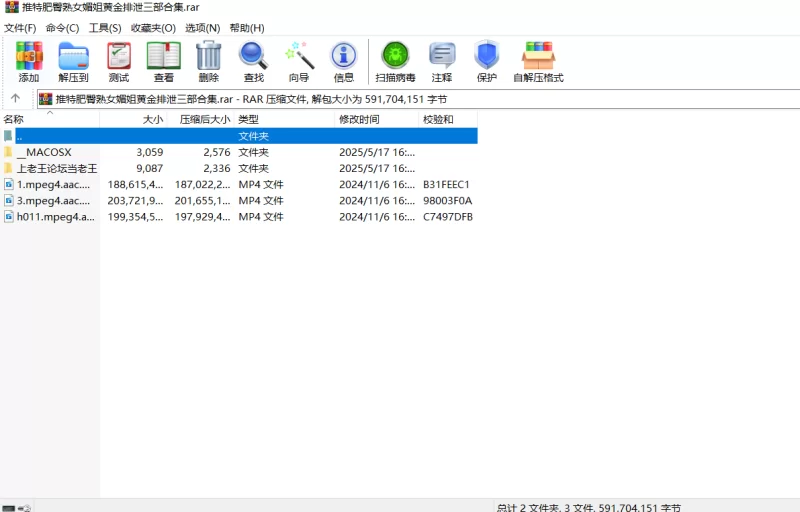This screenshot has height=512, width=800.
Task: Open the Tools (工具) menu
Action: pos(105,28)
